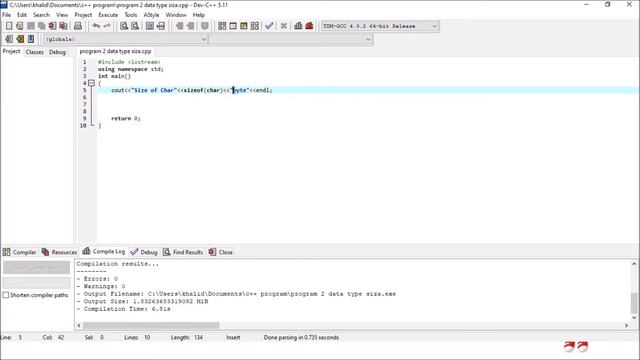Switch to the Compile Log bottom tab

104,251
